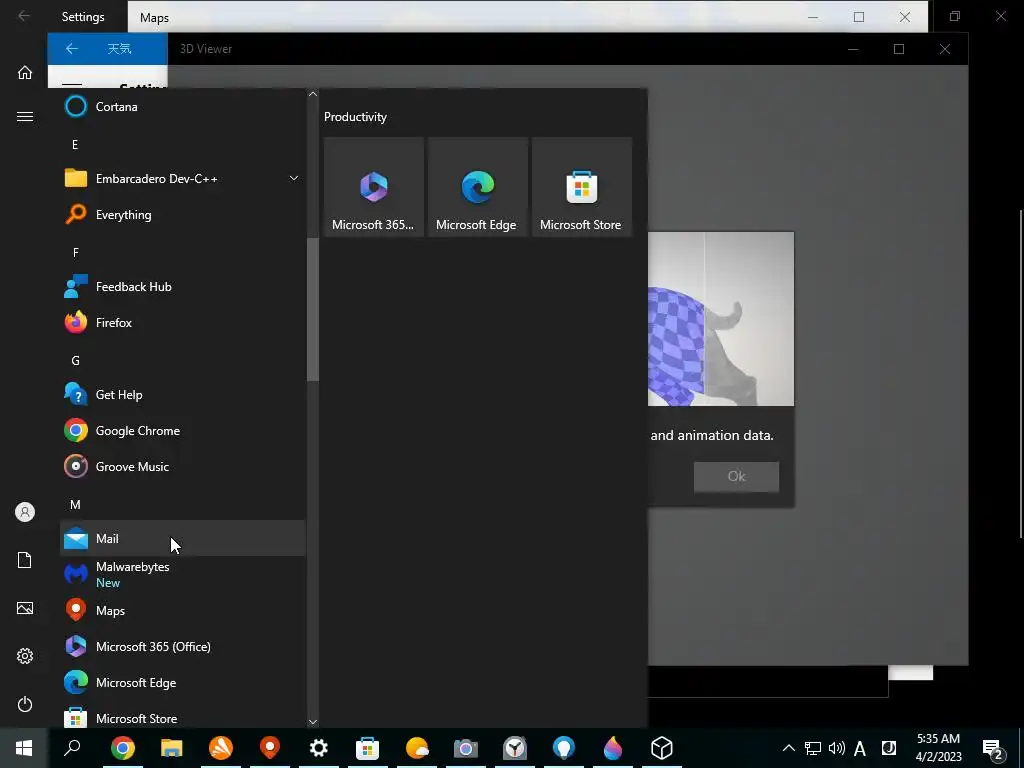Image resolution: width=1024 pixels, height=768 pixels.
Task: Expand the Start menu hamburger button
Action: coord(25,116)
